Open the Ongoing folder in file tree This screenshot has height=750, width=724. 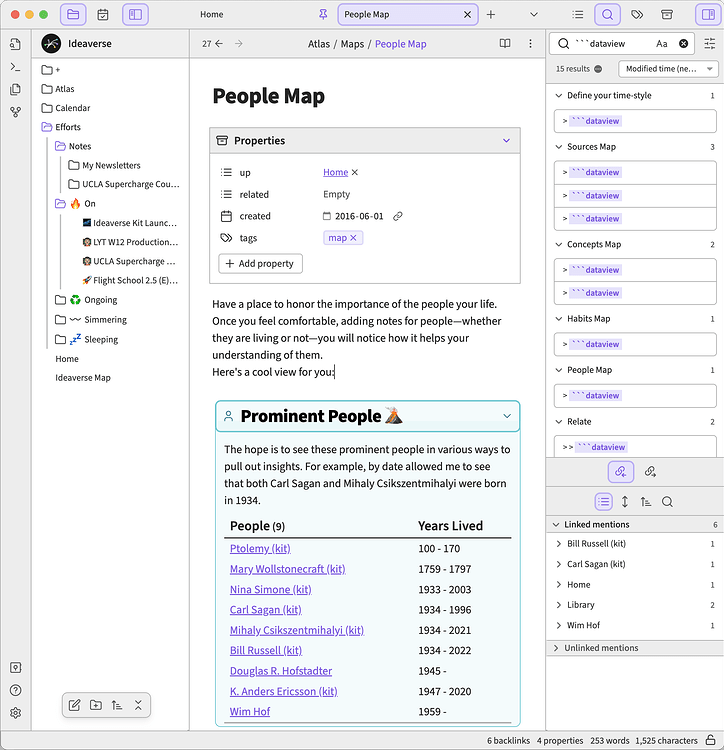[100, 300]
